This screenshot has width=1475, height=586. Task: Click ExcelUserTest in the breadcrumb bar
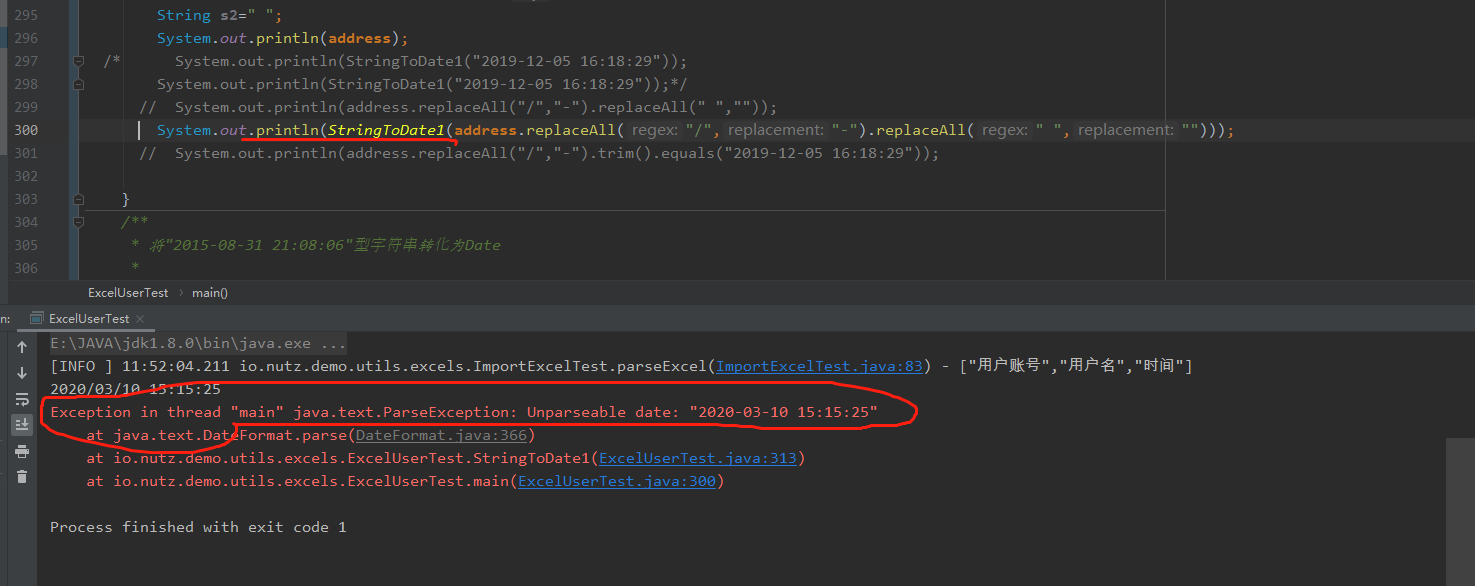pyautogui.click(x=128, y=292)
